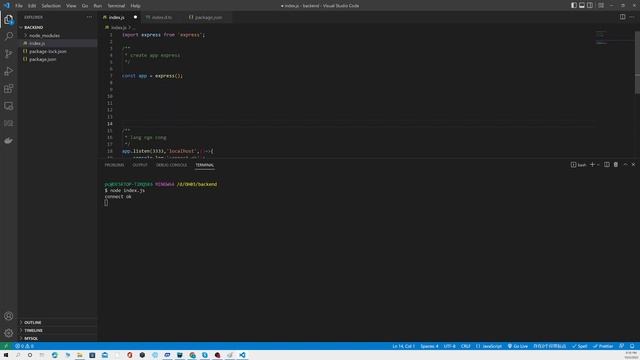The image size is (640, 360).
Task: Change indentation Spaces: 4
Action: point(429,346)
